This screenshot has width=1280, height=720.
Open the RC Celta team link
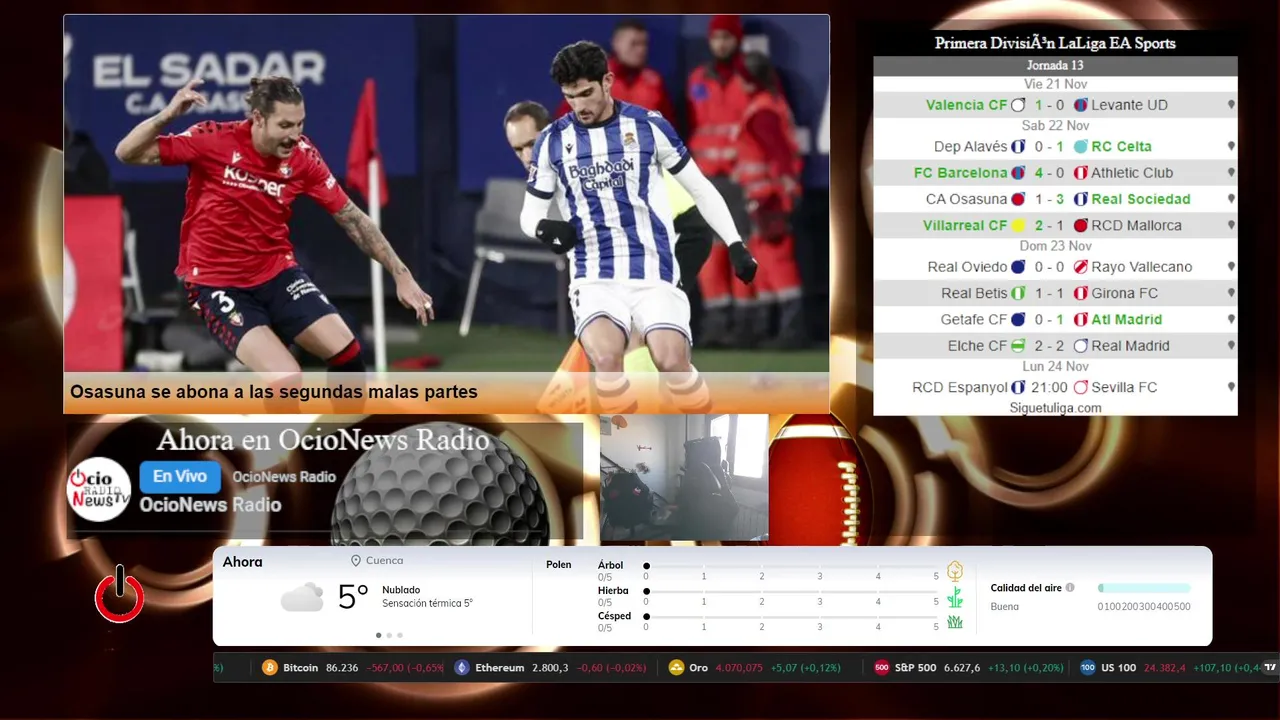tap(1121, 146)
